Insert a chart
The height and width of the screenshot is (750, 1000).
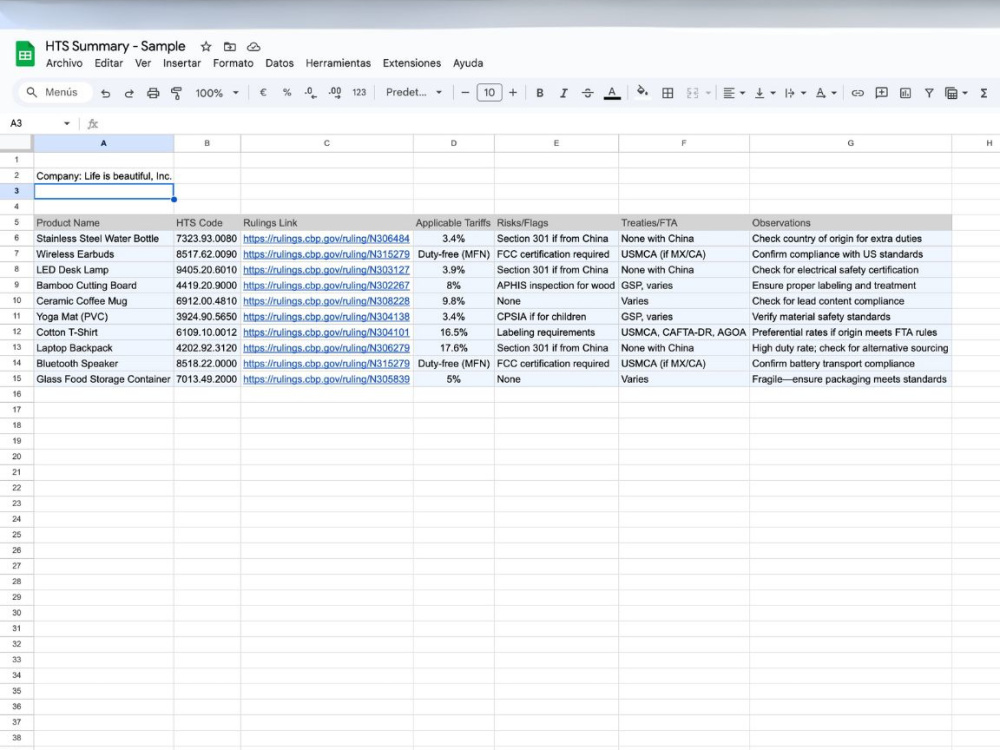tap(905, 93)
